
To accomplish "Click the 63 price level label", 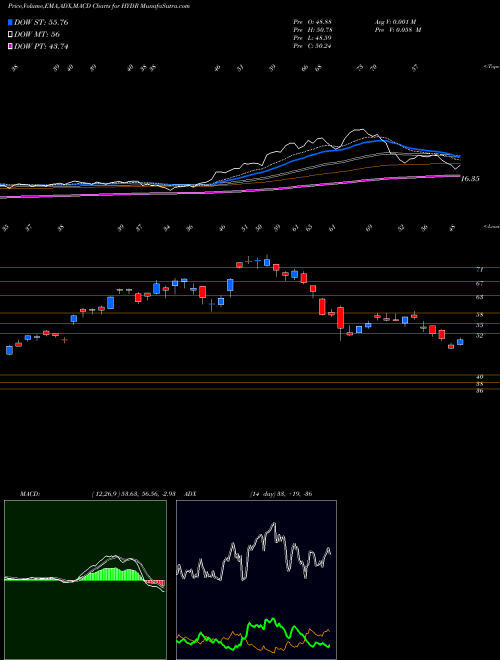I will pyautogui.click(x=479, y=297).
